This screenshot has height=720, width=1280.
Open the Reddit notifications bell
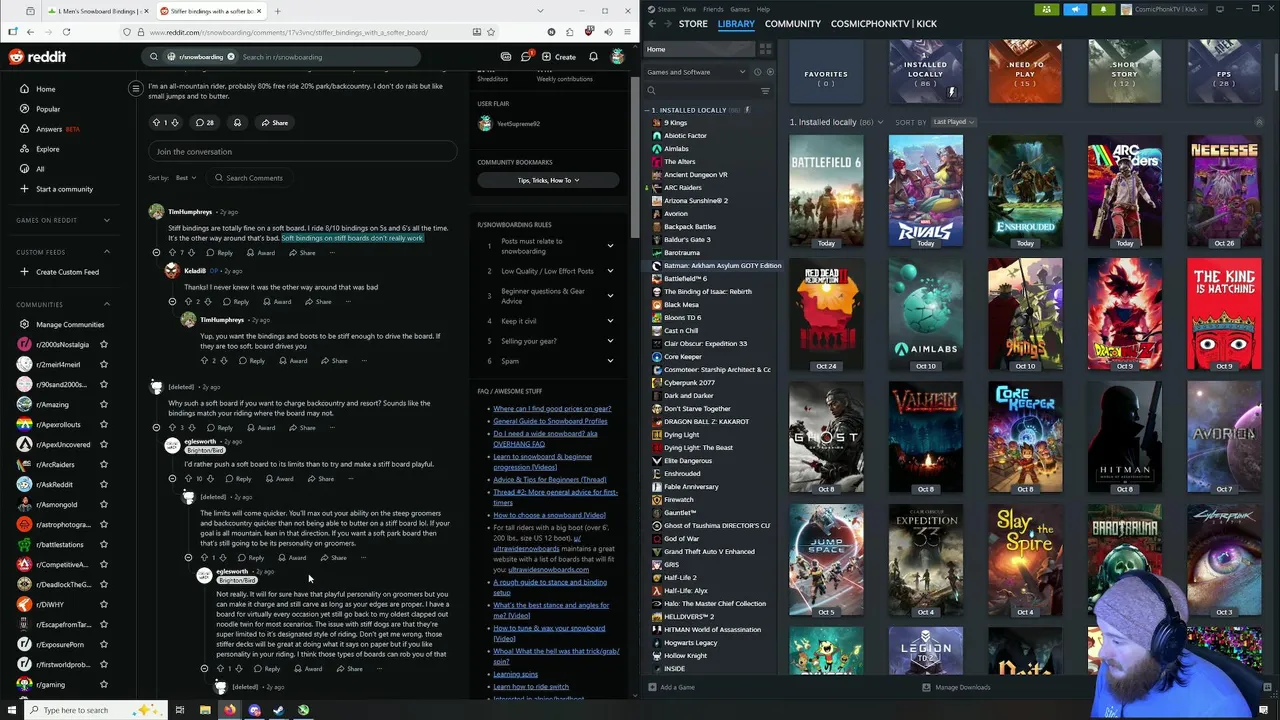(593, 57)
